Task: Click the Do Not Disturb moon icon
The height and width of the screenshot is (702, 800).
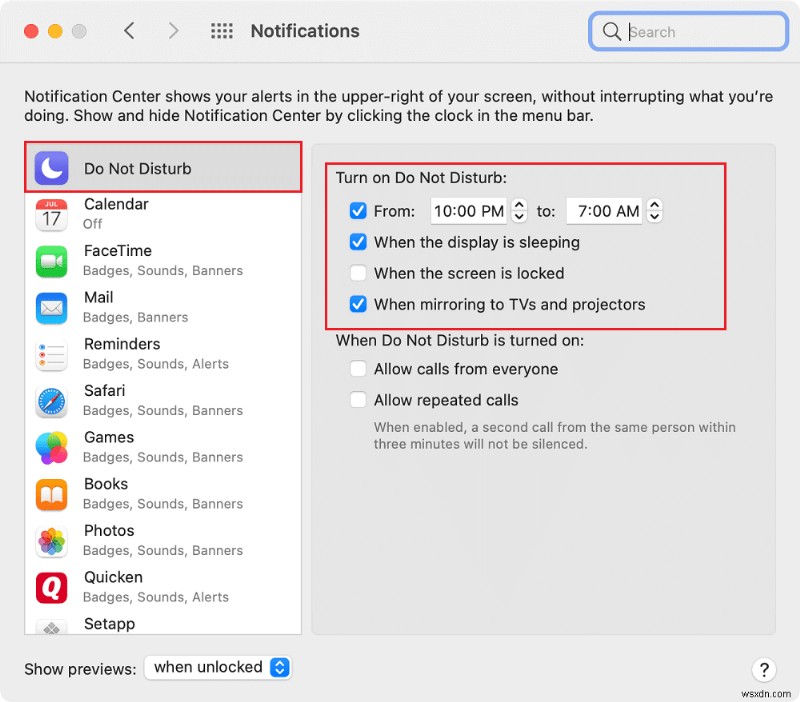Action: click(x=52, y=168)
